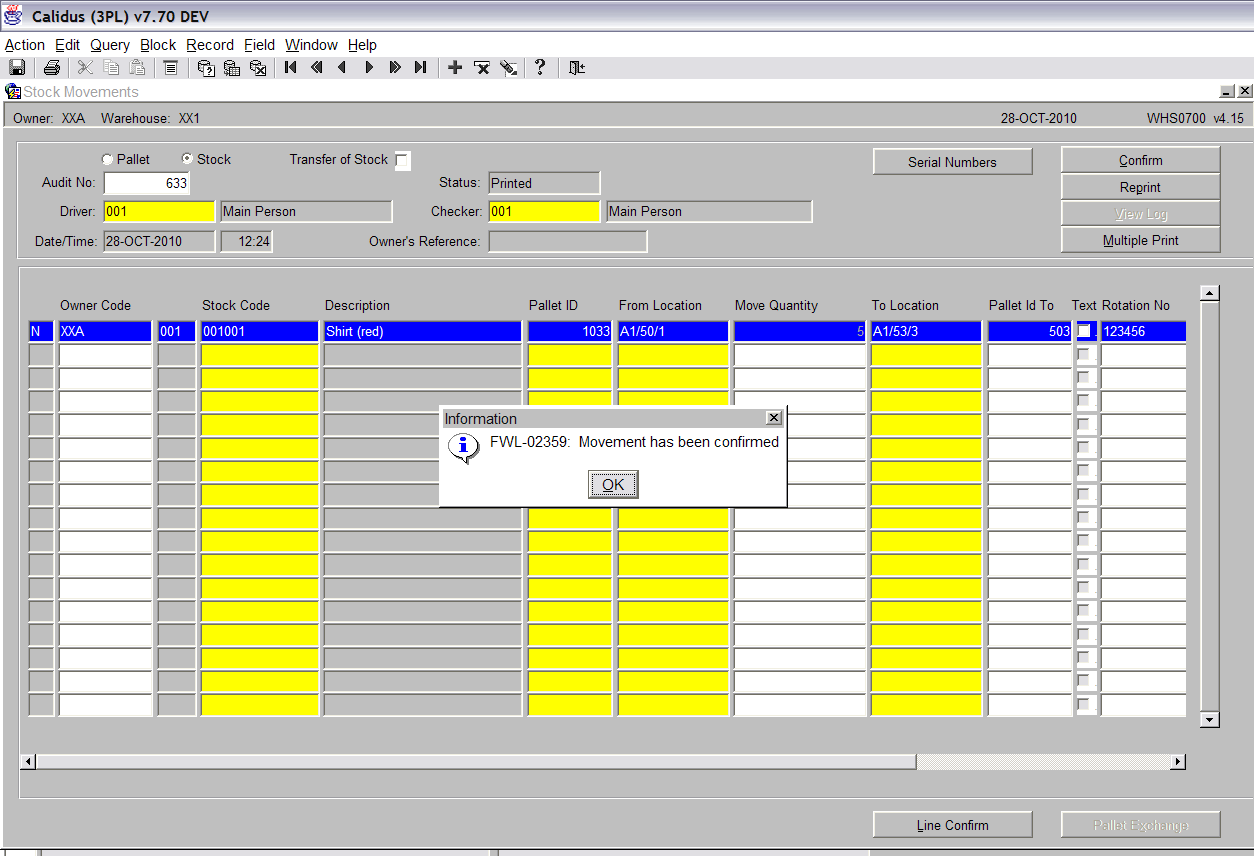Image resolution: width=1254 pixels, height=856 pixels.
Task: Click the Move Quantity cell showing 5
Action: pyautogui.click(x=799, y=331)
